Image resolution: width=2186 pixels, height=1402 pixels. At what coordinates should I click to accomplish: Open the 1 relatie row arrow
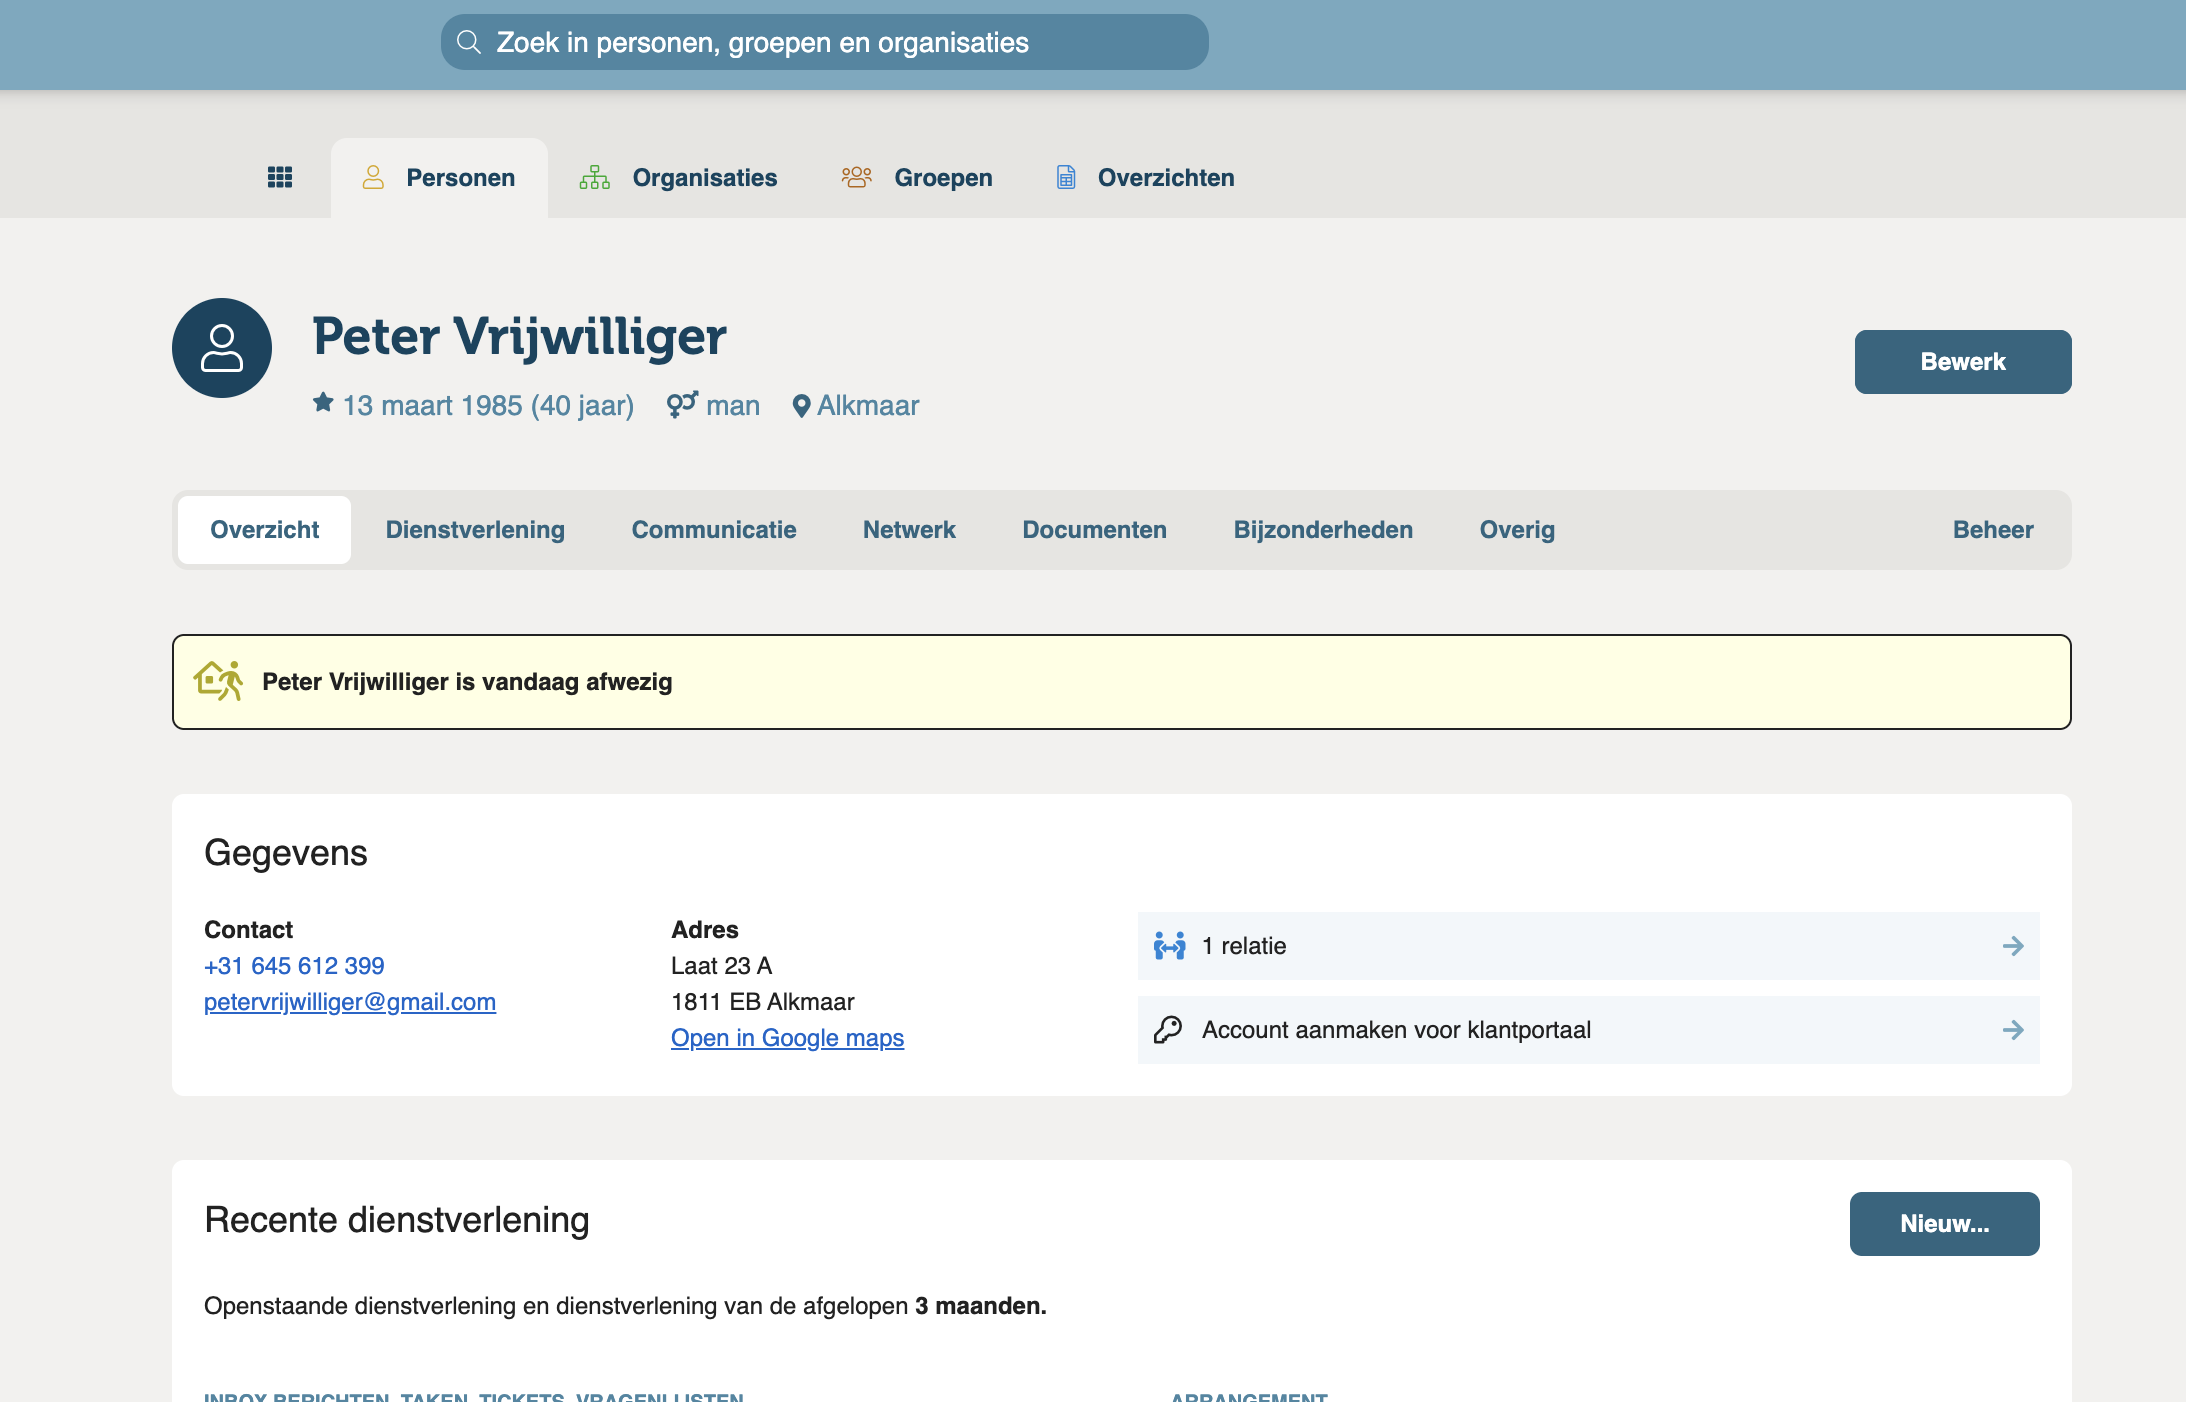click(2013, 946)
